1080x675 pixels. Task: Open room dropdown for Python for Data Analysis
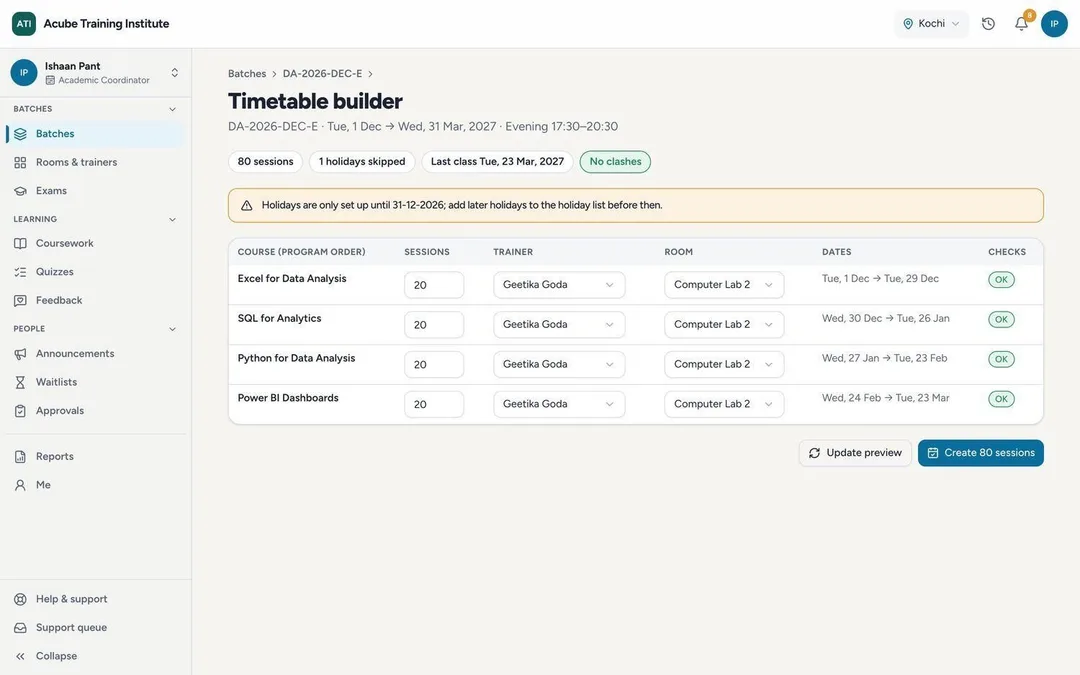(724, 364)
